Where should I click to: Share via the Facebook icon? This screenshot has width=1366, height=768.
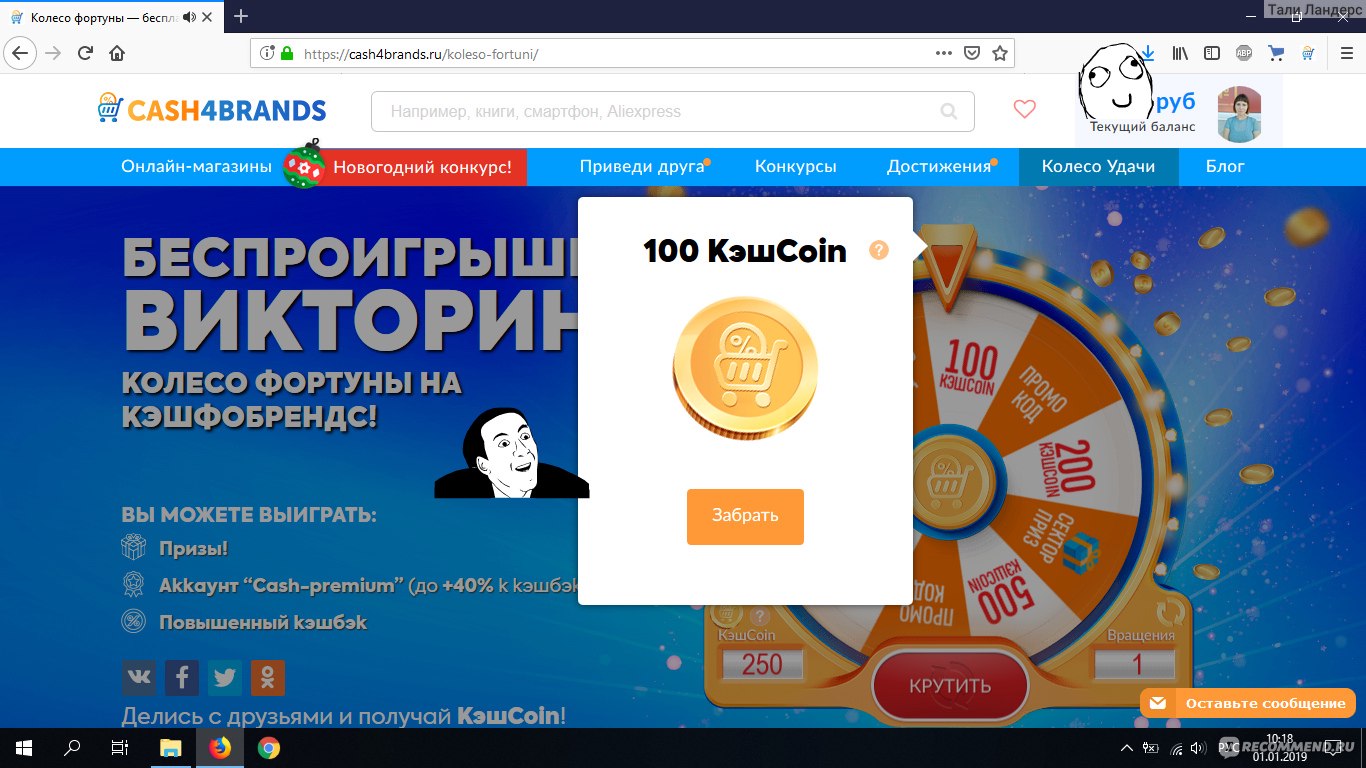click(x=182, y=678)
